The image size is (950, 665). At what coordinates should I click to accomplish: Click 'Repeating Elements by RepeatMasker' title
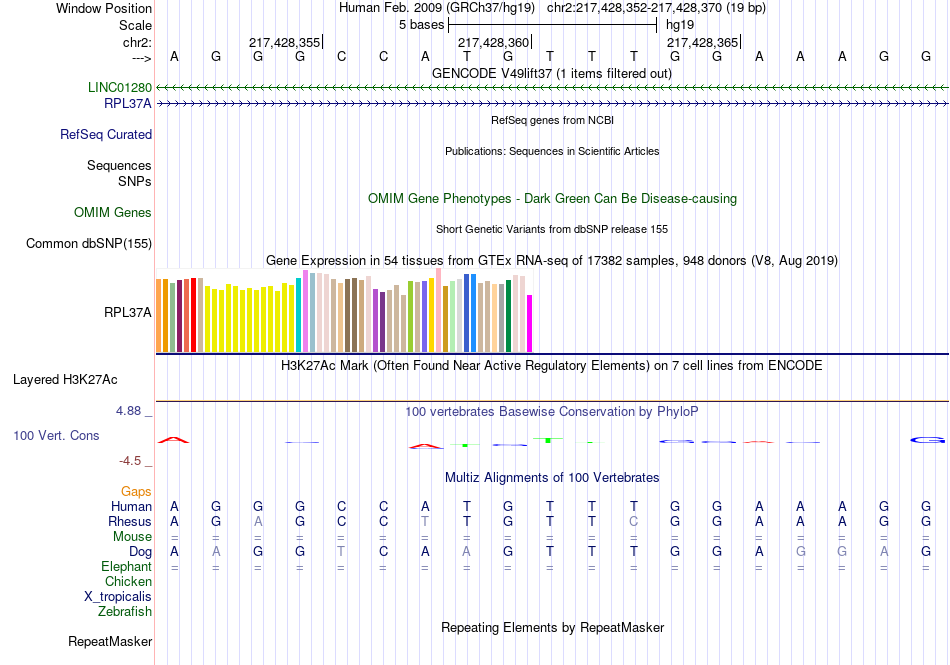pos(552,628)
